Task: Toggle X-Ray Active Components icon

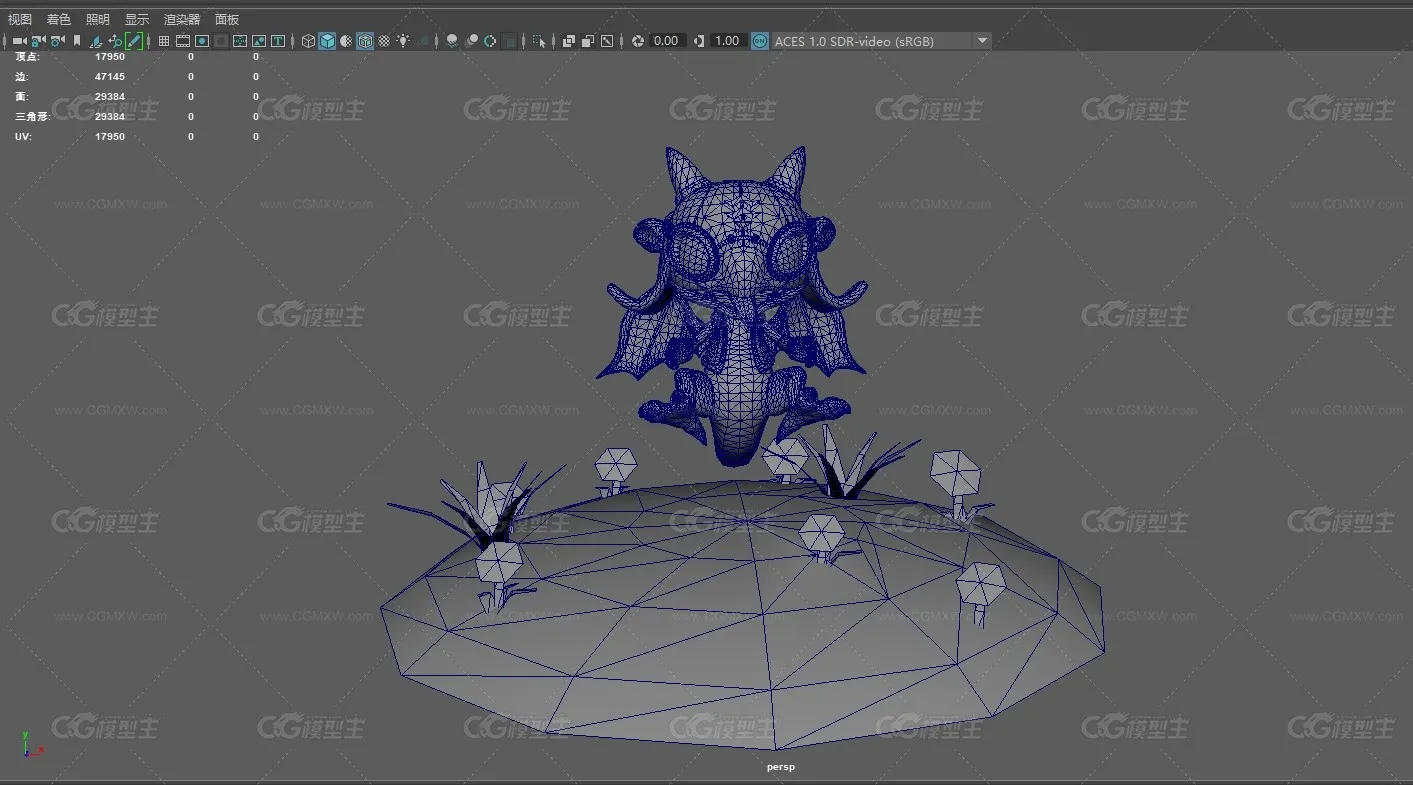Action: [x=588, y=41]
